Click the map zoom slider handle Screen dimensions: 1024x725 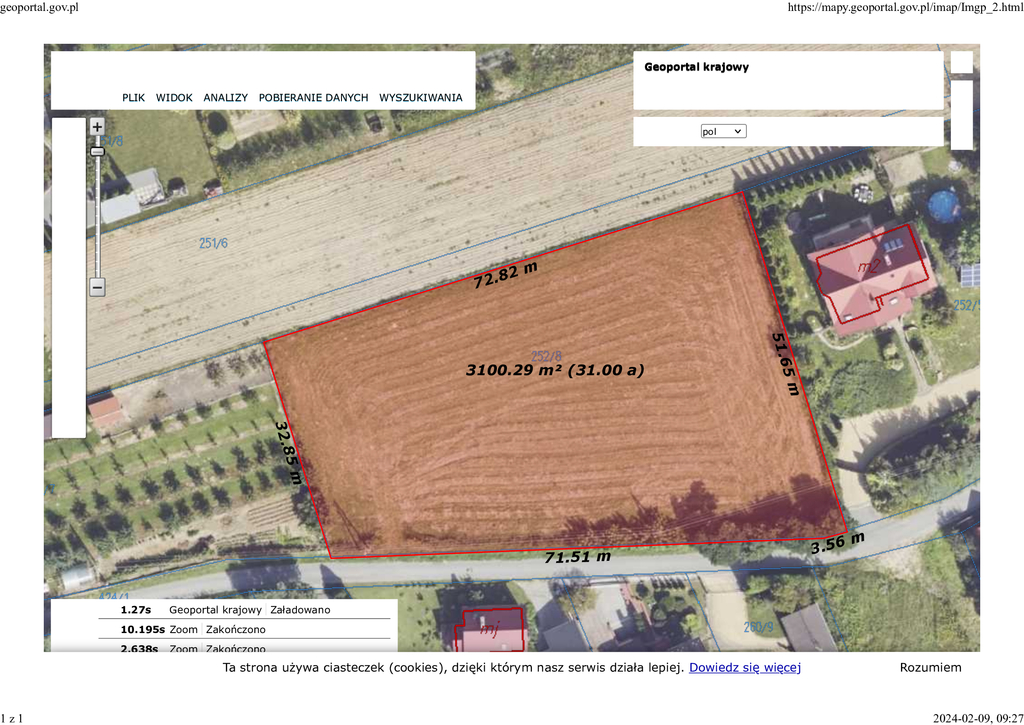coord(97,152)
